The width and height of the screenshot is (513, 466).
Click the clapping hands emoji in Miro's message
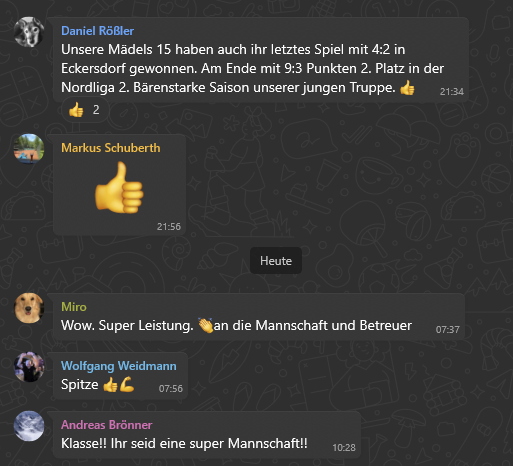point(206,325)
